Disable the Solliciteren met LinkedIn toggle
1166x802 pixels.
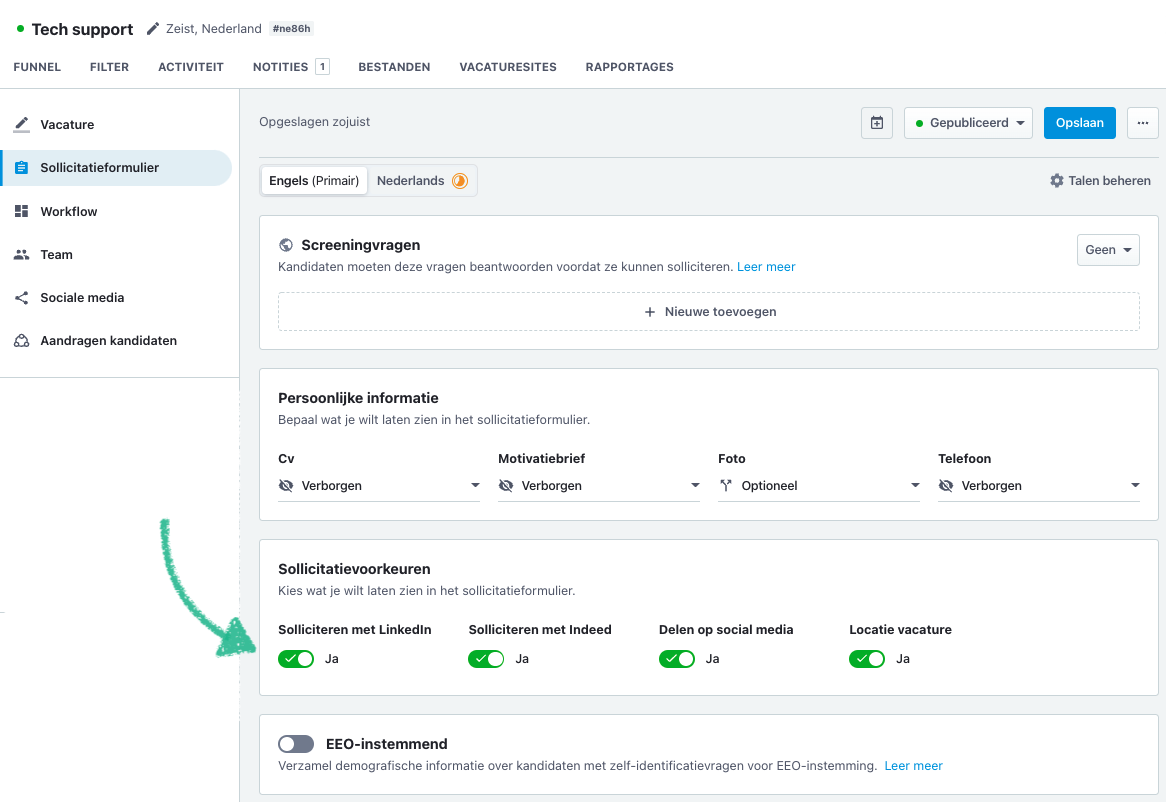pos(296,658)
